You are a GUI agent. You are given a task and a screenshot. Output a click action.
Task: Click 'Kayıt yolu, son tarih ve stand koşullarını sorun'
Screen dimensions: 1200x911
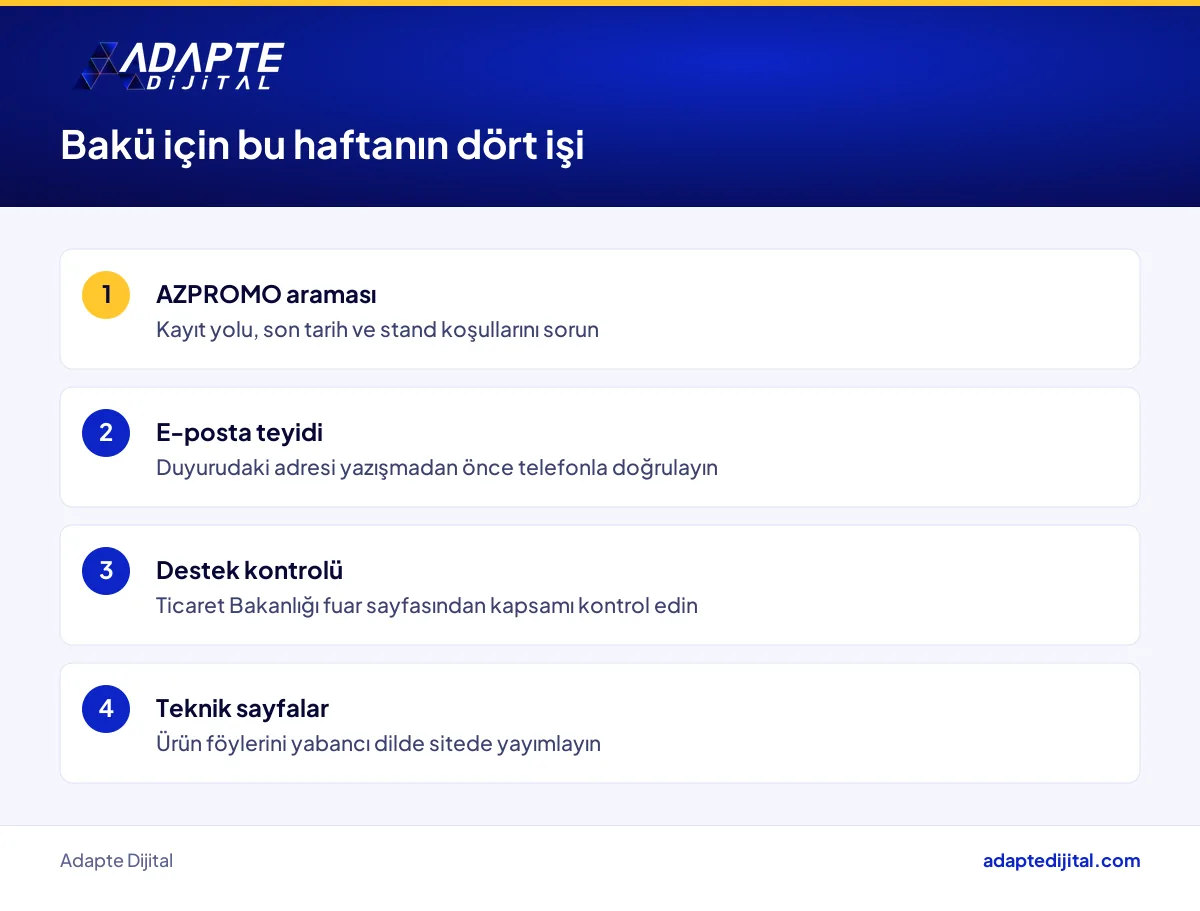click(x=377, y=330)
